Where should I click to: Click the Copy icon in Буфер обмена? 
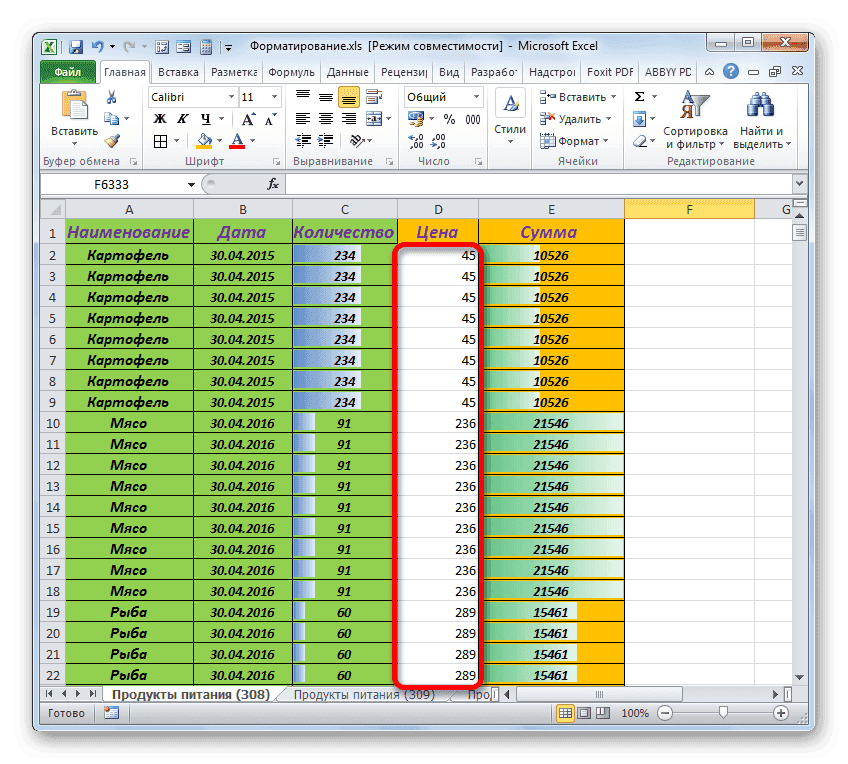pos(110,118)
